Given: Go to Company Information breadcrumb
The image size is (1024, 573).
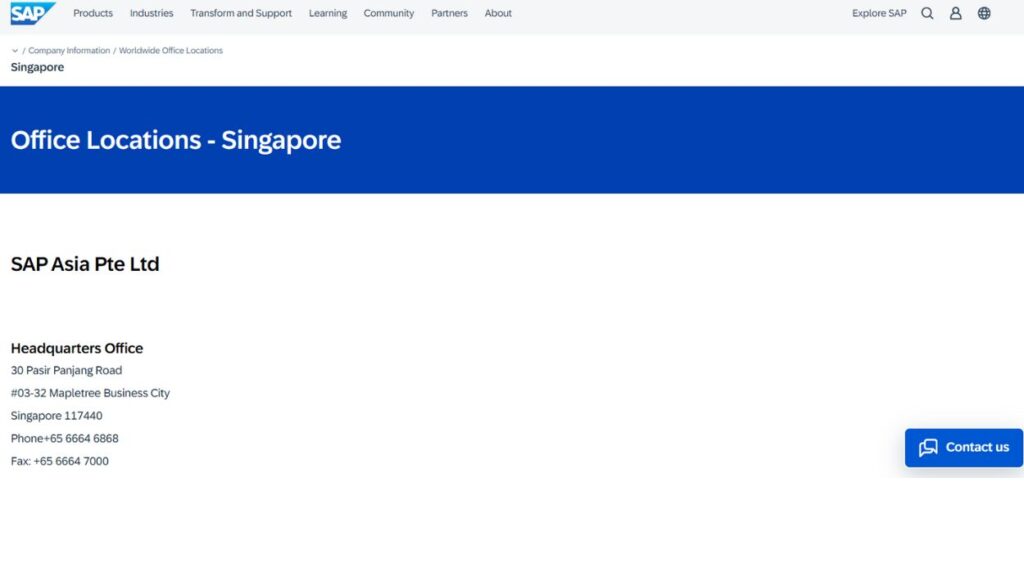Looking at the screenshot, I should click(x=69, y=50).
